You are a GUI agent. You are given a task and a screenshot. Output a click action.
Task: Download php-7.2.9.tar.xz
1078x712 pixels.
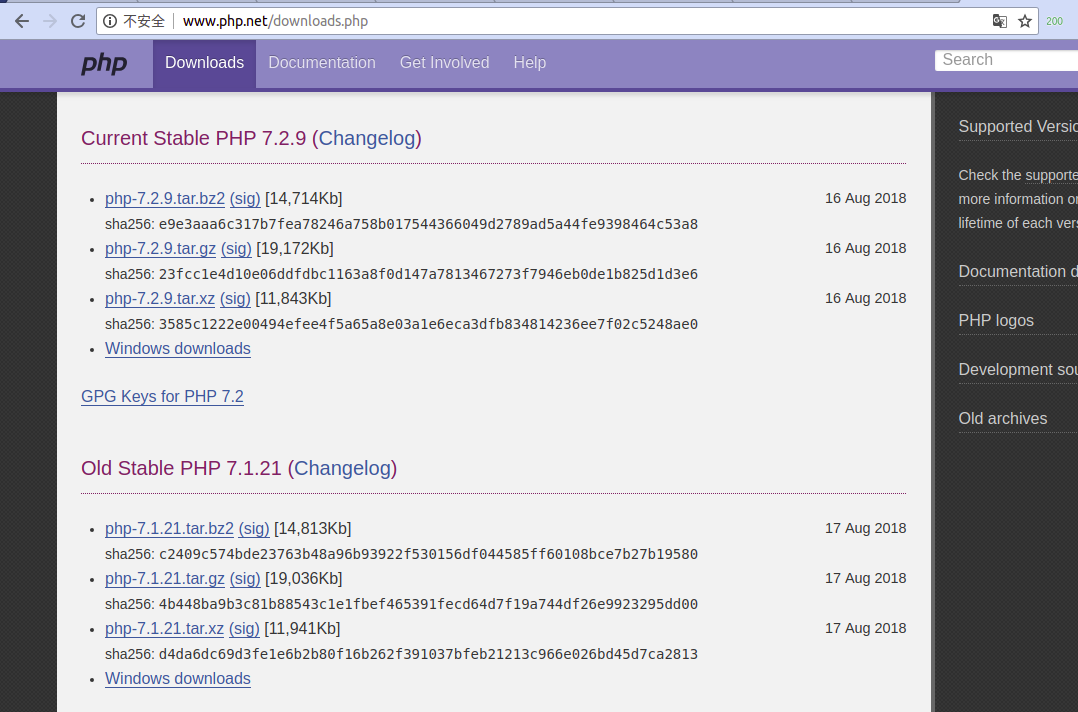(x=160, y=299)
